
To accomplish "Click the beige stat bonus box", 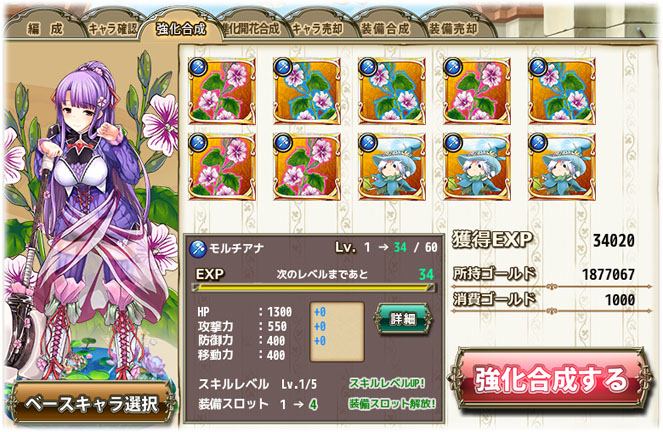I will pos(337,331).
